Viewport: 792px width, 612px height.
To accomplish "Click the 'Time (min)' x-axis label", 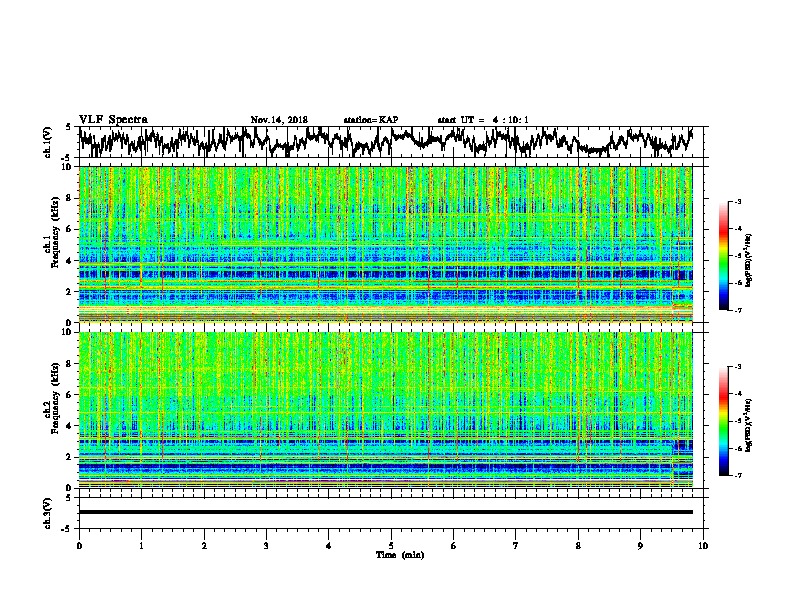I will (400, 555).
